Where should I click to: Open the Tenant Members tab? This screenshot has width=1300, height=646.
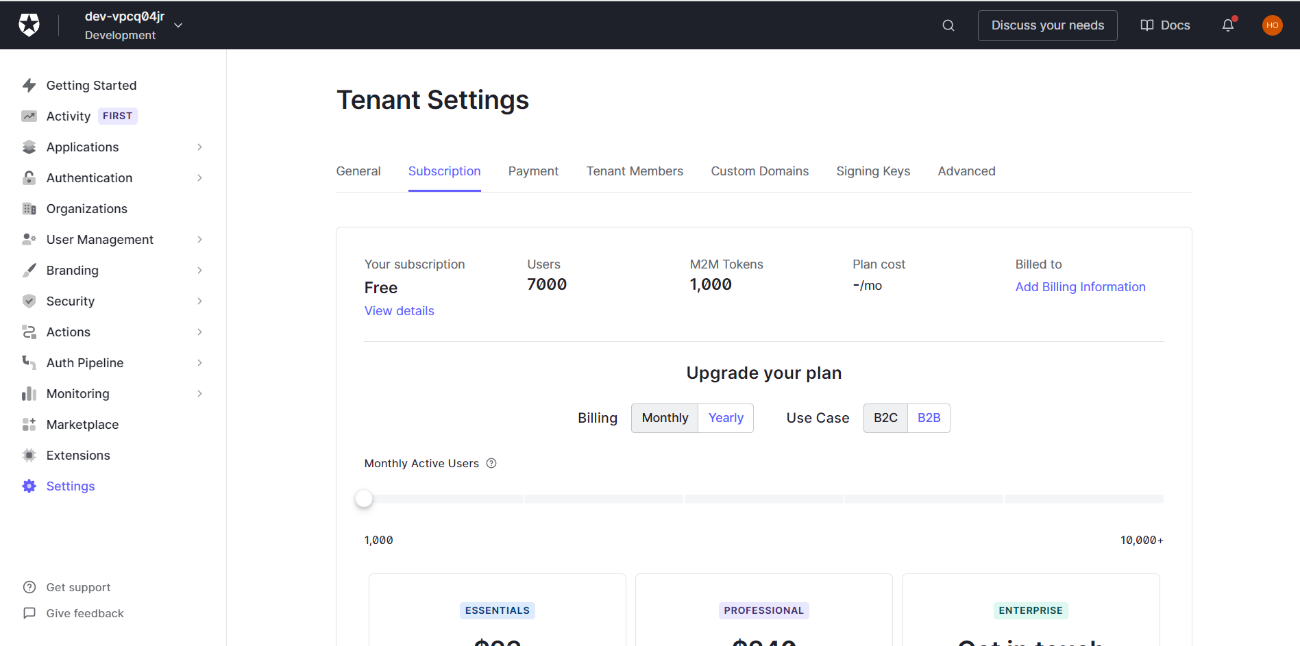coord(635,171)
